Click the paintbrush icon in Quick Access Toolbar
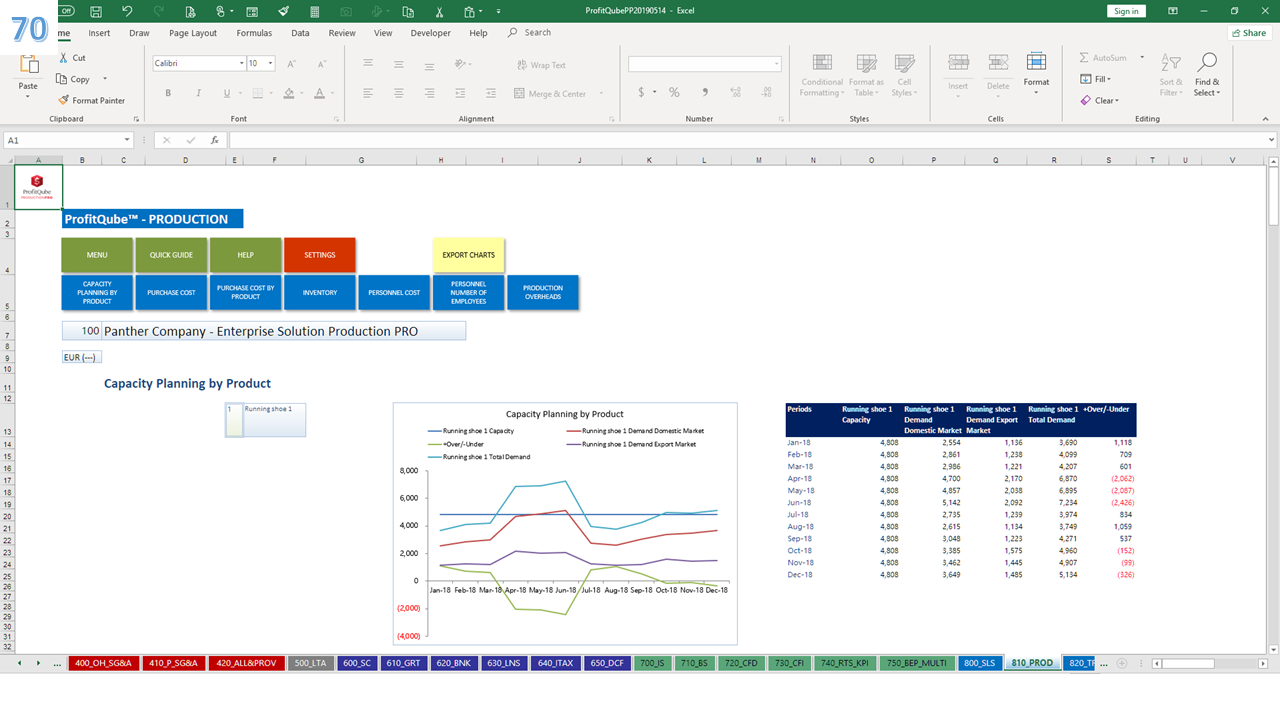This screenshot has width=1280, height=720. [283, 11]
